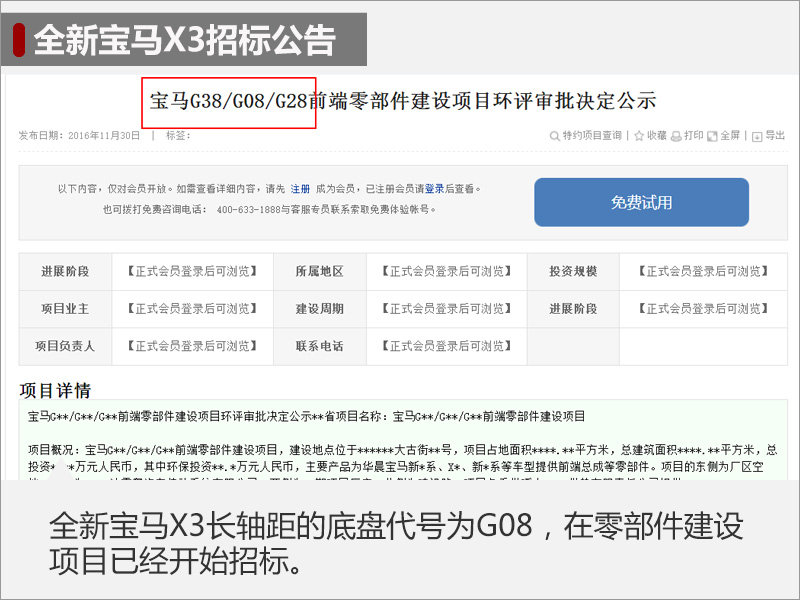The width and height of the screenshot is (800, 600).
Task: Click the 打印 printer icon
Action: pos(676,136)
